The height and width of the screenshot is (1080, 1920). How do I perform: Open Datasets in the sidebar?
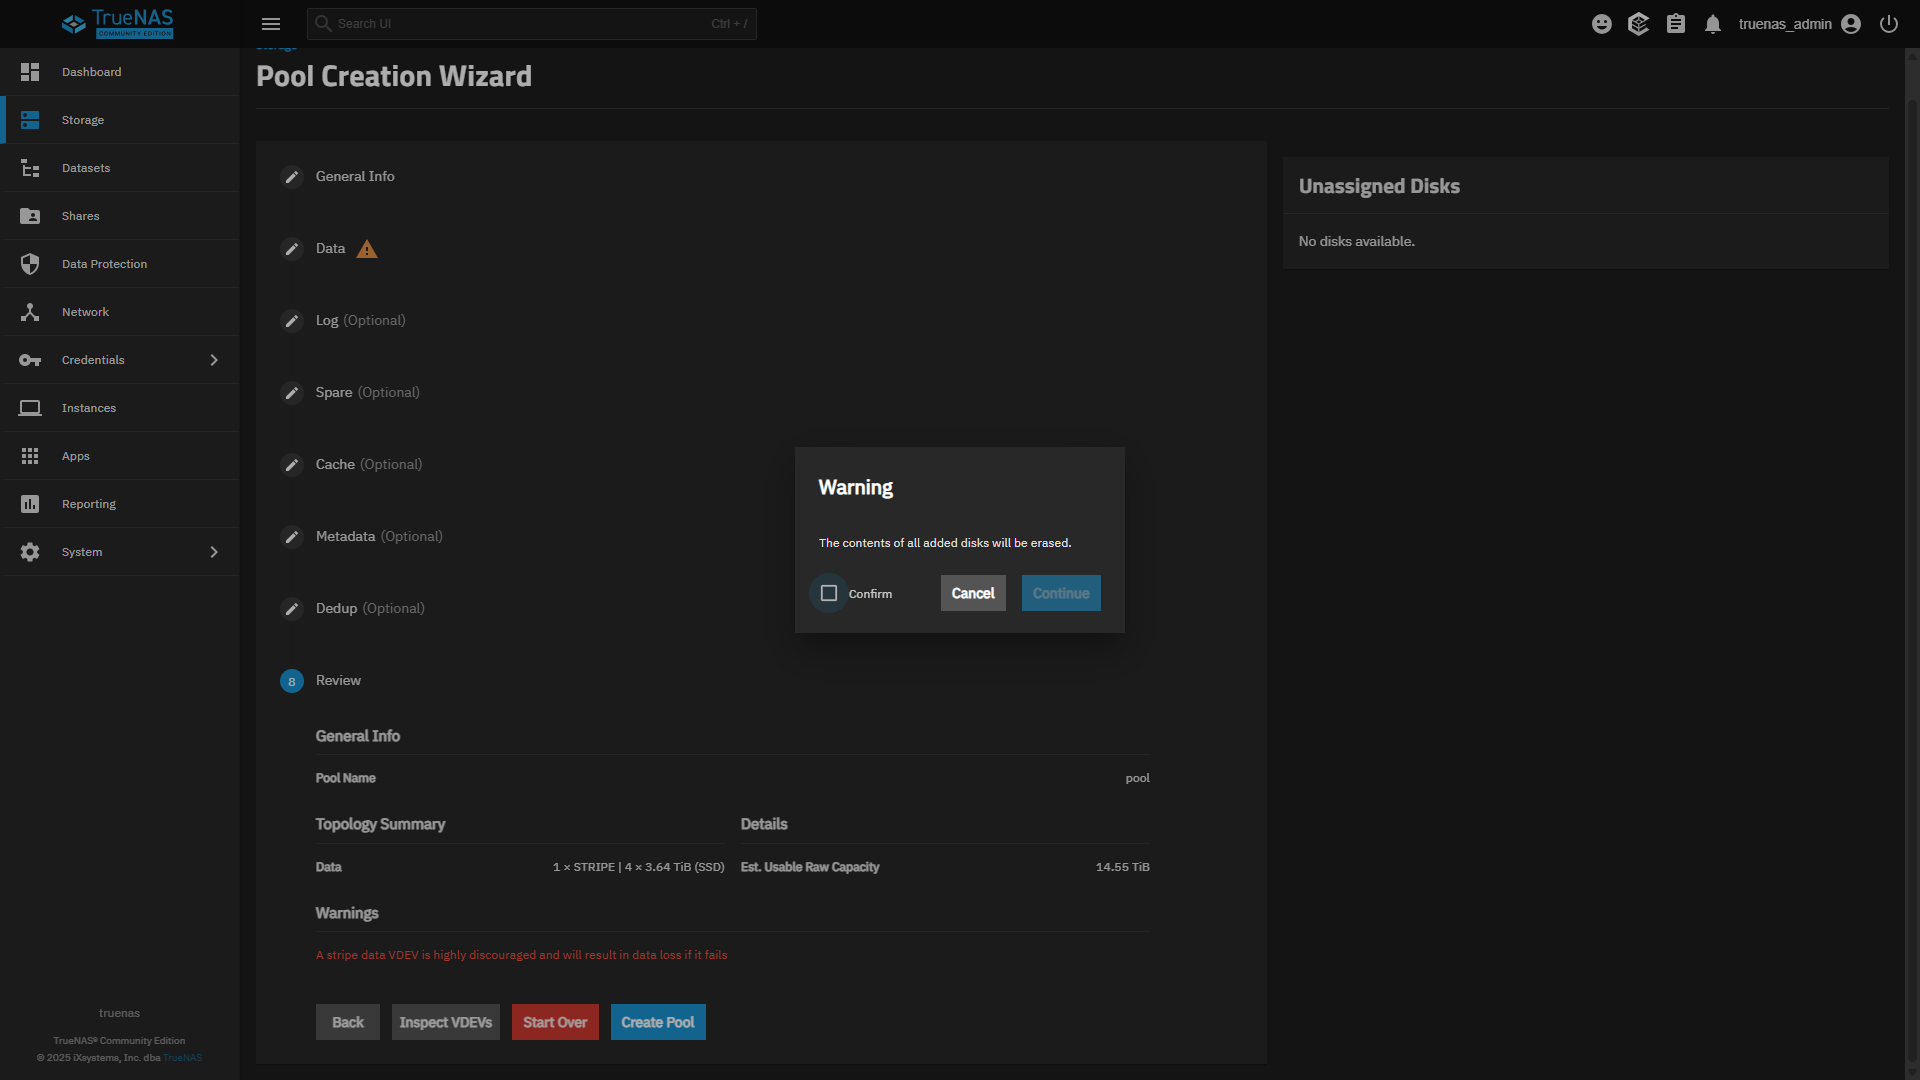pos(86,168)
